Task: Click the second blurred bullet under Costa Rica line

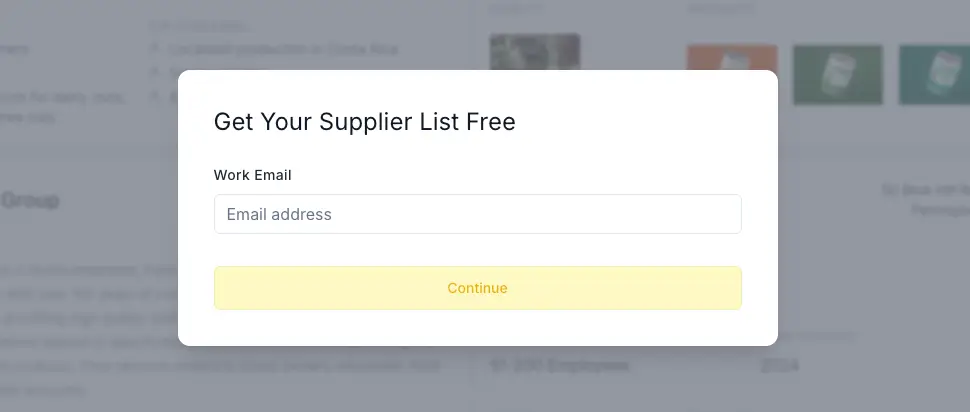Action: click(165, 73)
